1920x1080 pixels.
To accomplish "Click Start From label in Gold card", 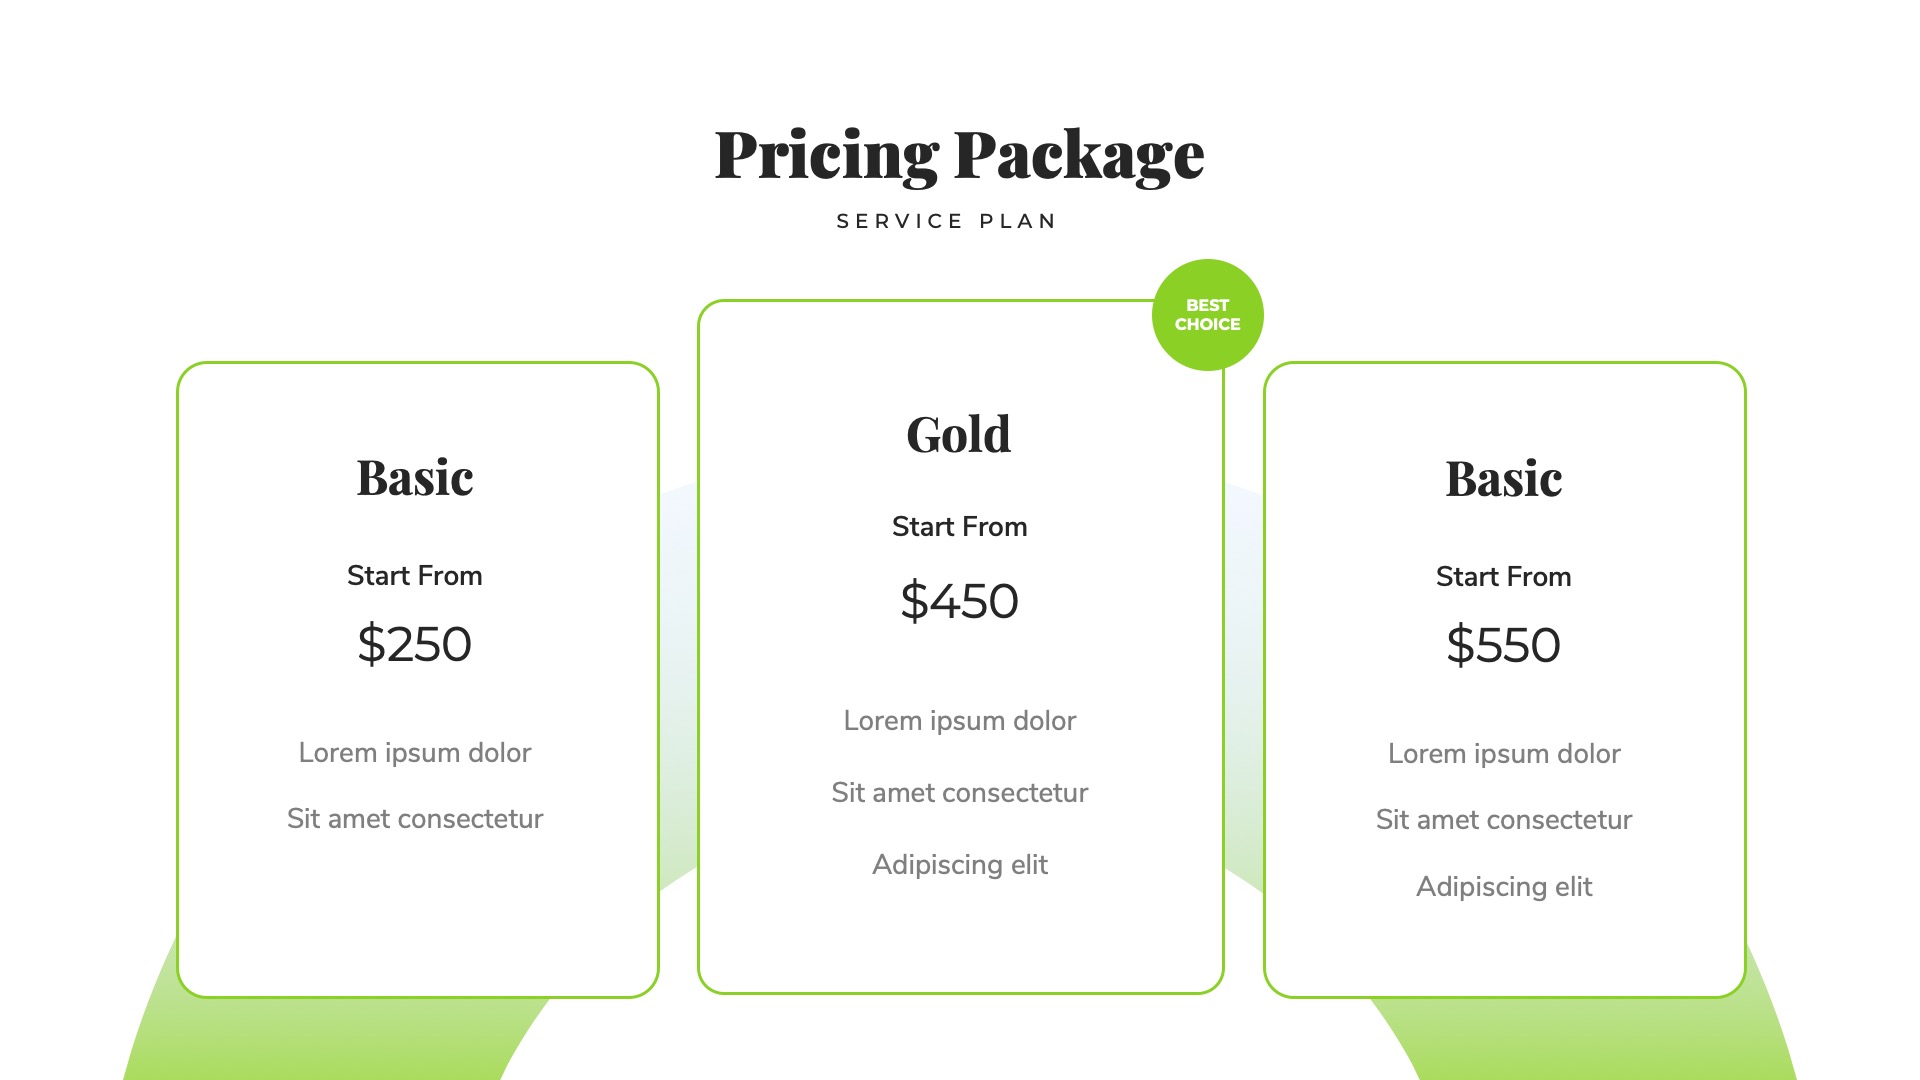I will 959,527.
